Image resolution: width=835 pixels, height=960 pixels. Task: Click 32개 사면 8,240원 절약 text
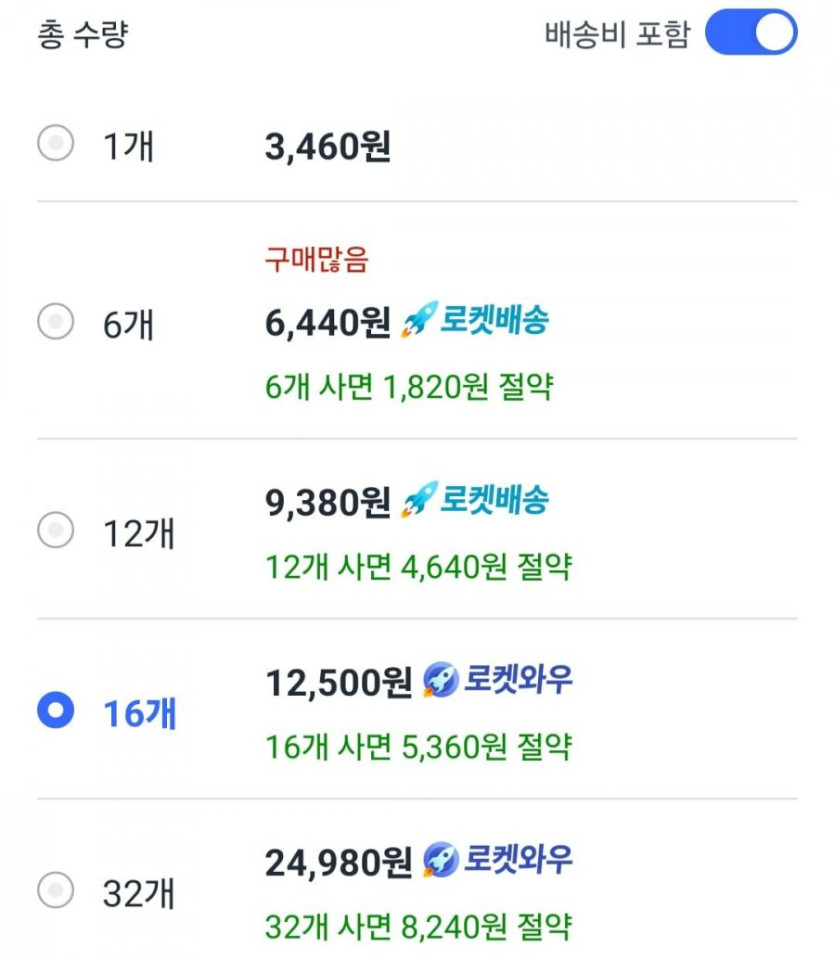(x=418, y=925)
